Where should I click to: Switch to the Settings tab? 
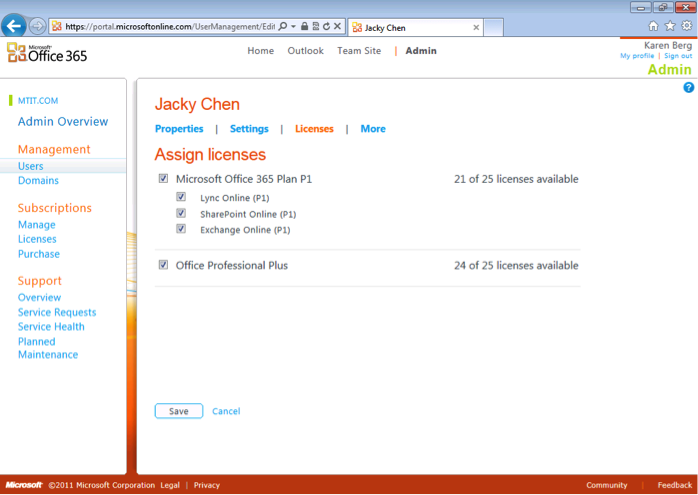point(249,129)
